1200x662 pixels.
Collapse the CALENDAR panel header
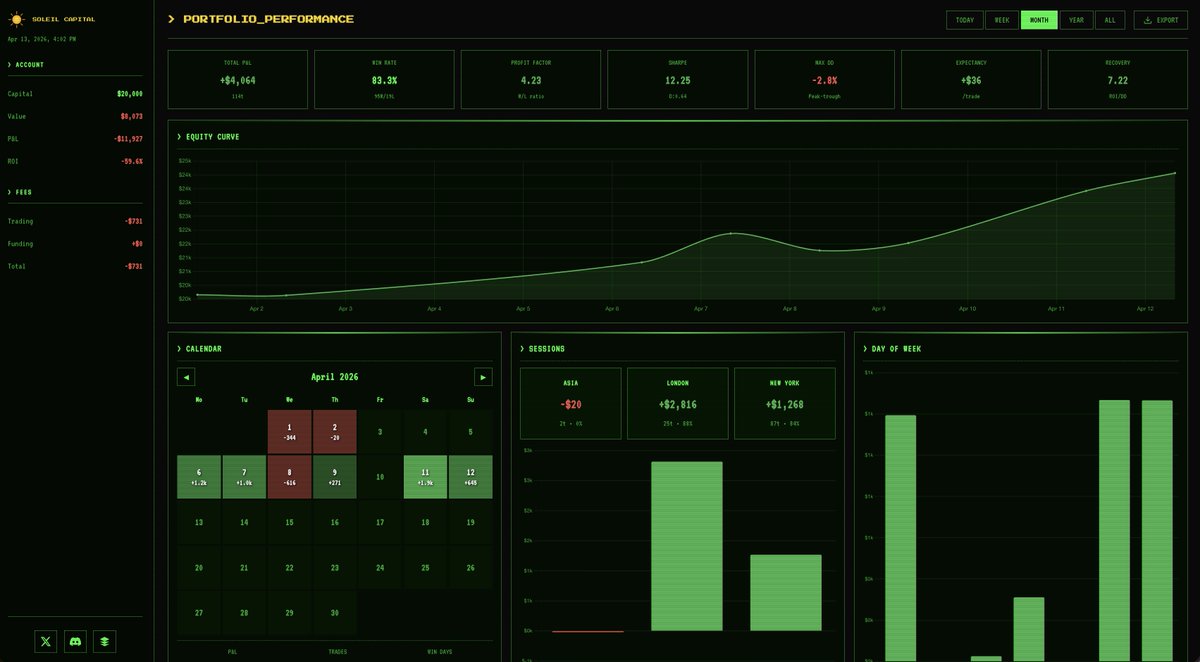[x=199, y=349]
